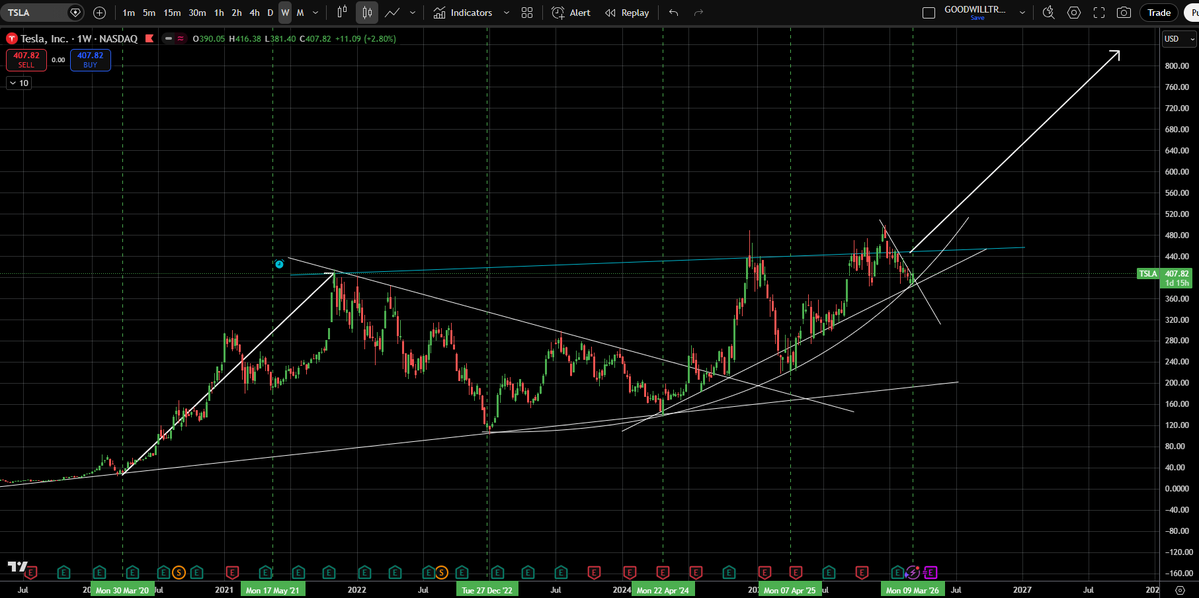Enter fullscreen mode
This screenshot has height=598, width=1199.
pos(1099,12)
